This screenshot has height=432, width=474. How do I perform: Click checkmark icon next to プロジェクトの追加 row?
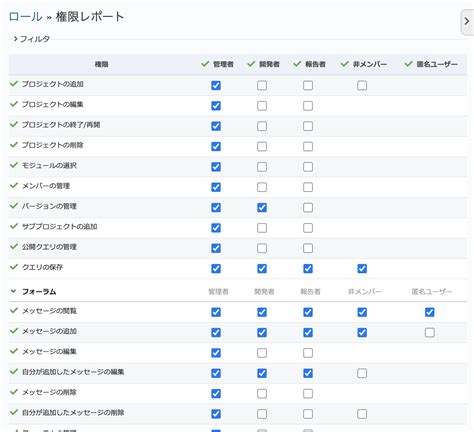(14, 84)
